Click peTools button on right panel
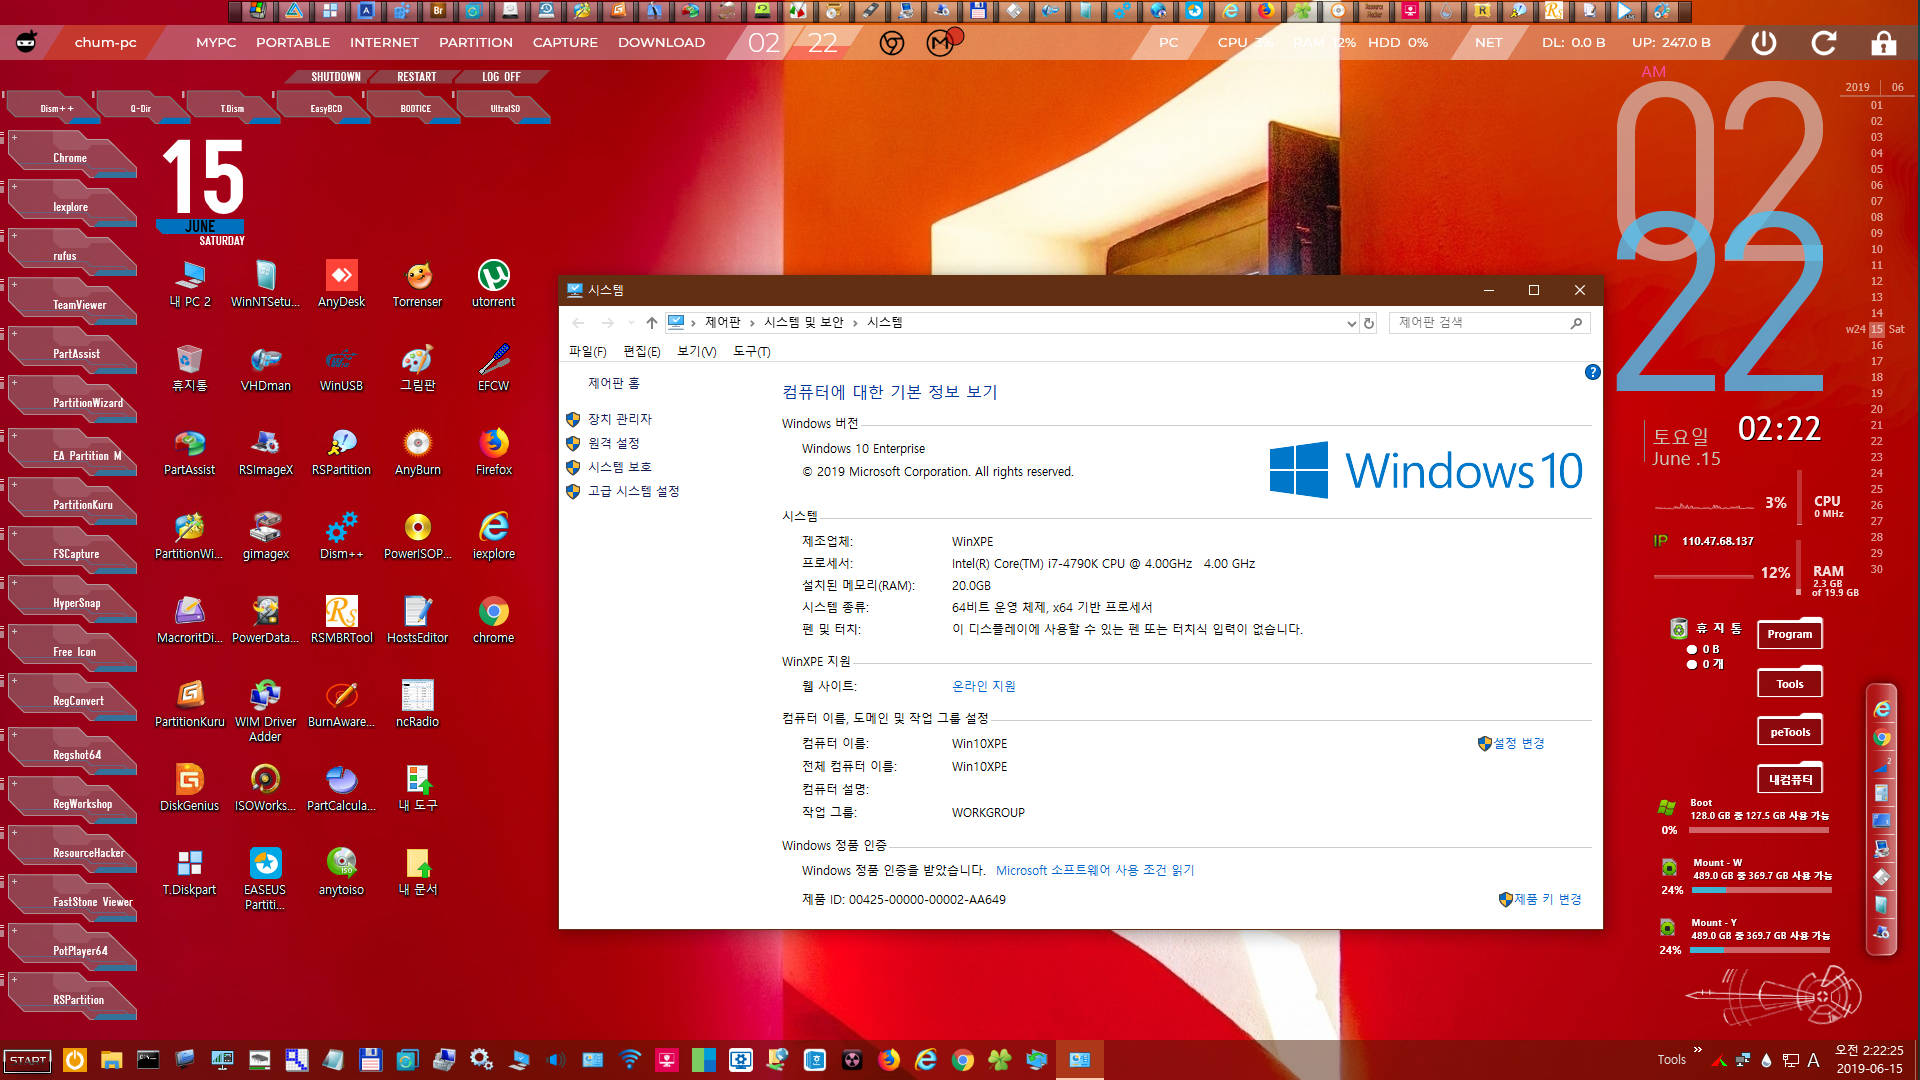 1790,732
